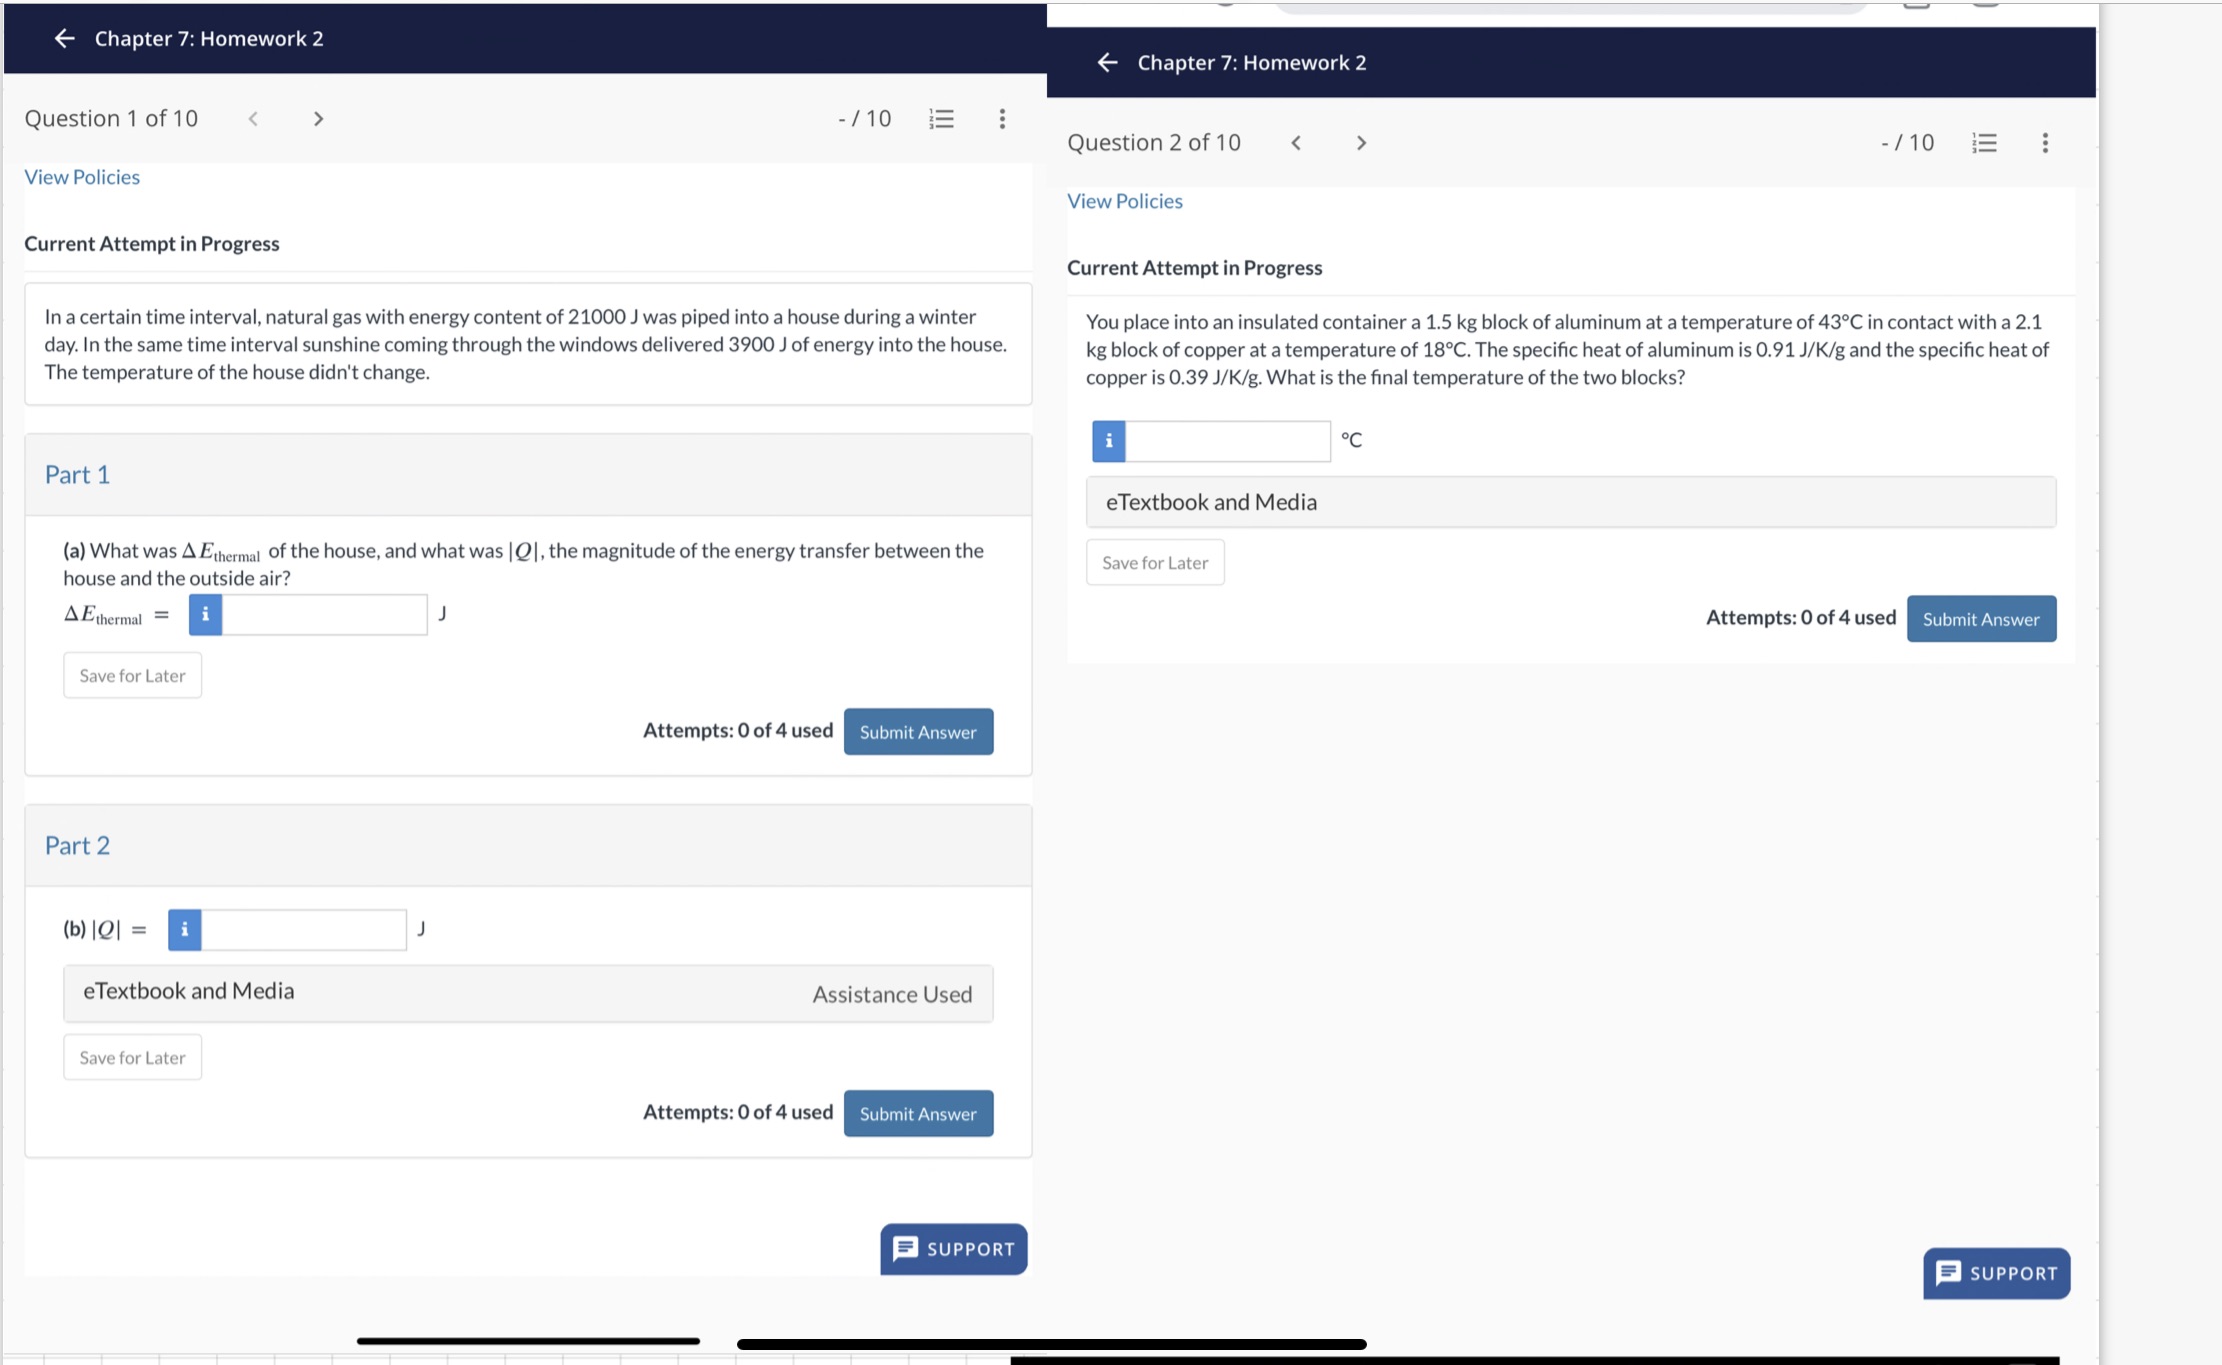Open three-dot options menu for Question 2
The width and height of the screenshot is (2222, 1365).
(x=2045, y=143)
